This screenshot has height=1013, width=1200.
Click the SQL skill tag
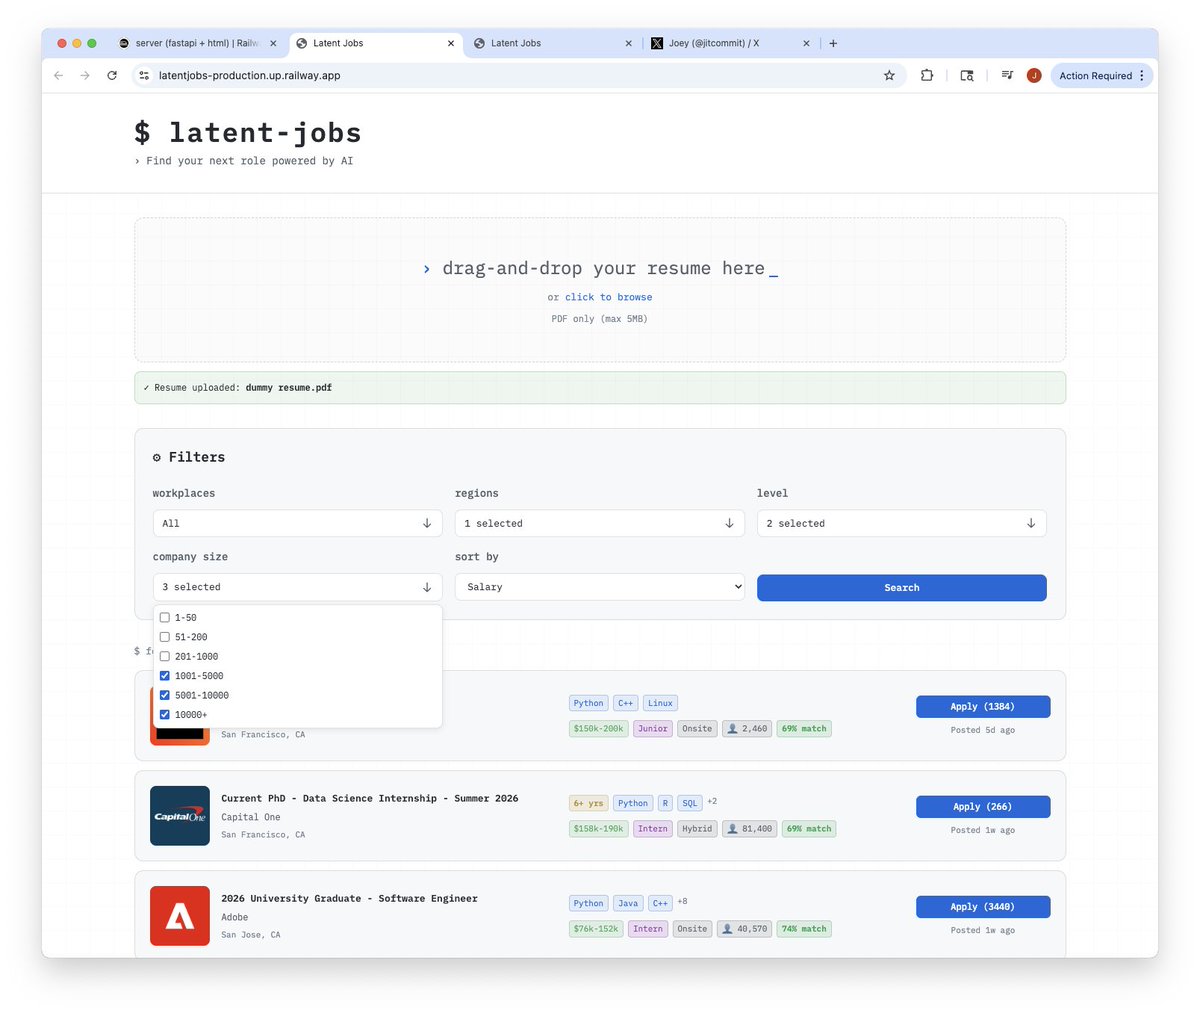690,803
